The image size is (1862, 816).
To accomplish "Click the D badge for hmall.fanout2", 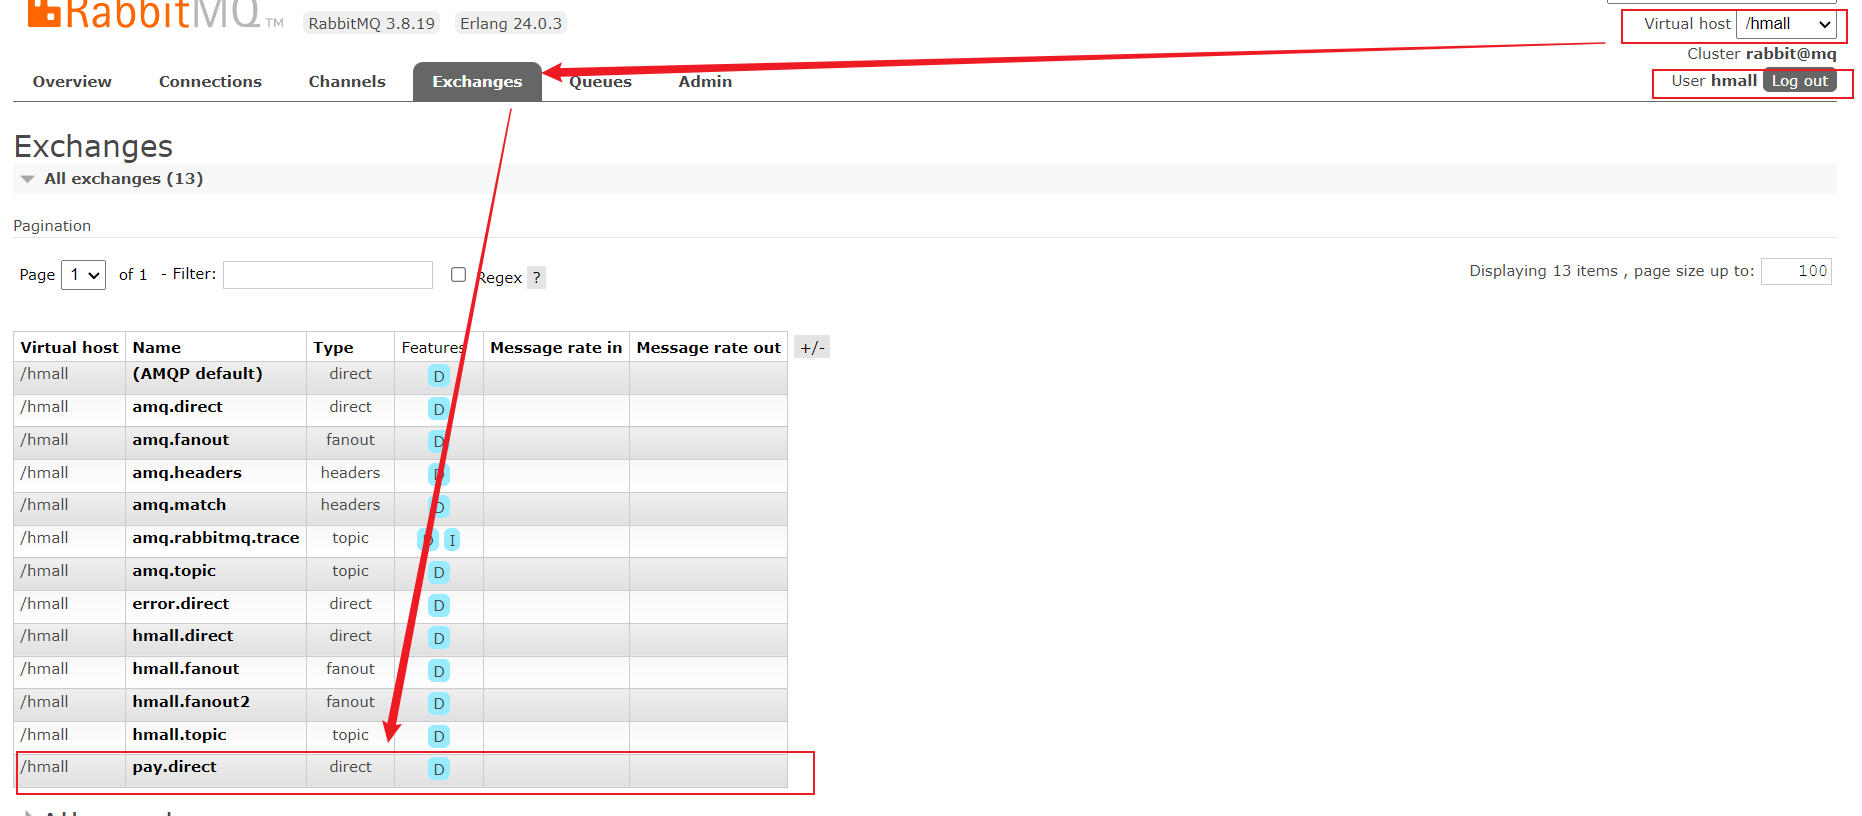I will click(439, 704).
